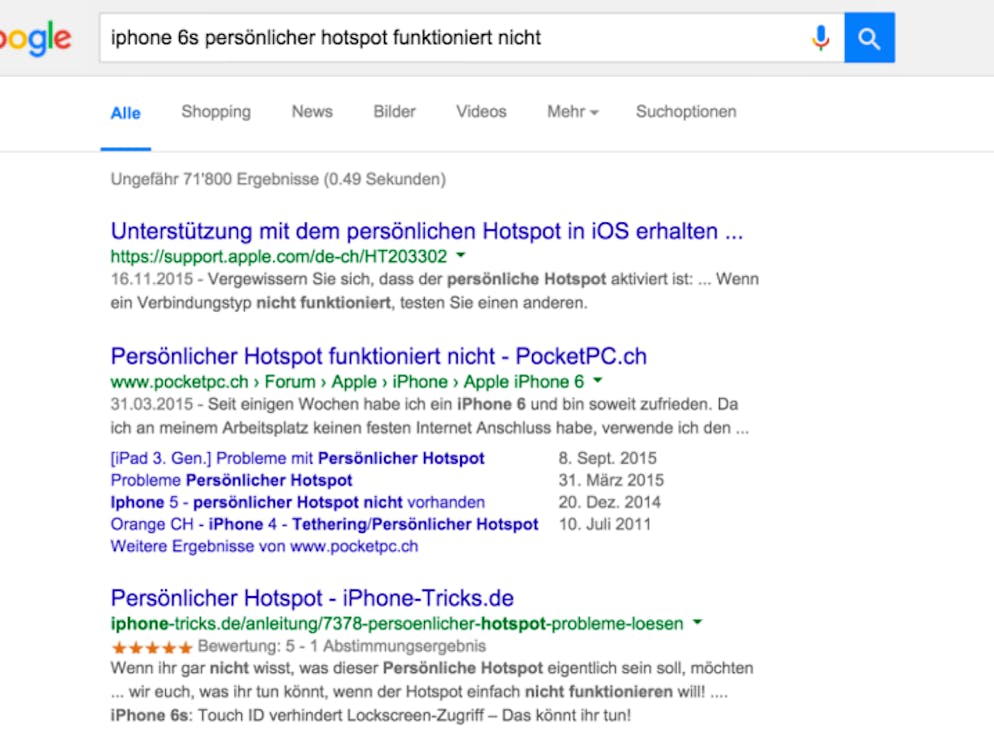Open Orange CH iPhone 4 Tethering sublink
The image size is (994, 748).
[x=325, y=524]
